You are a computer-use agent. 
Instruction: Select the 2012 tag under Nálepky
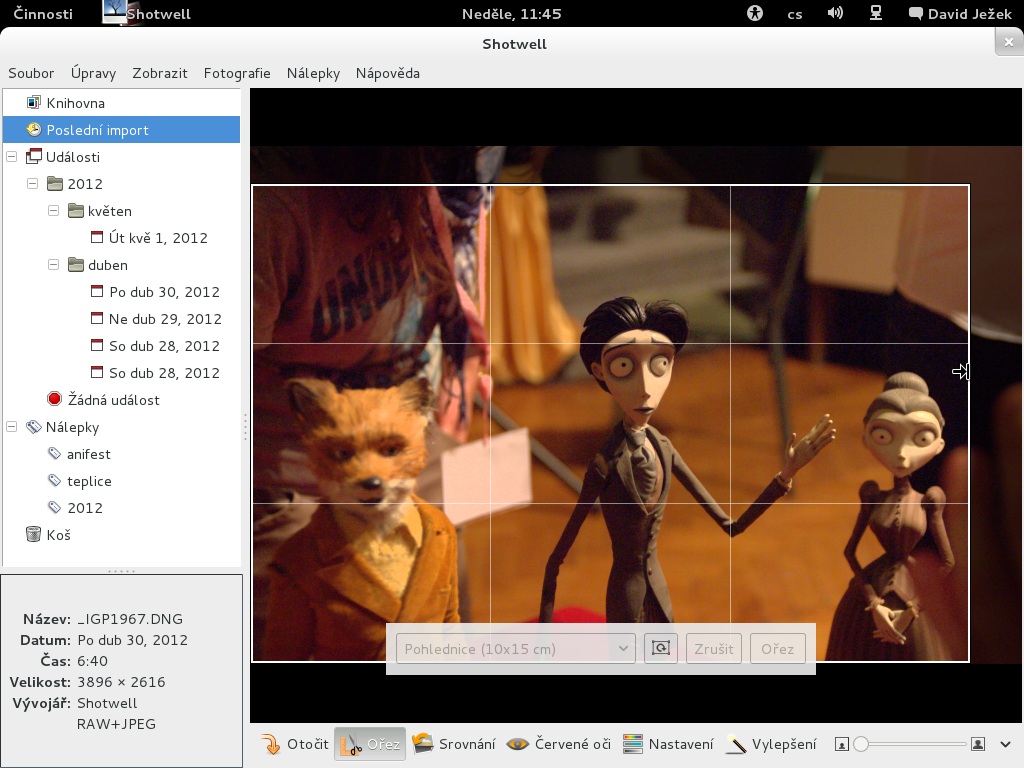(85, 508)
